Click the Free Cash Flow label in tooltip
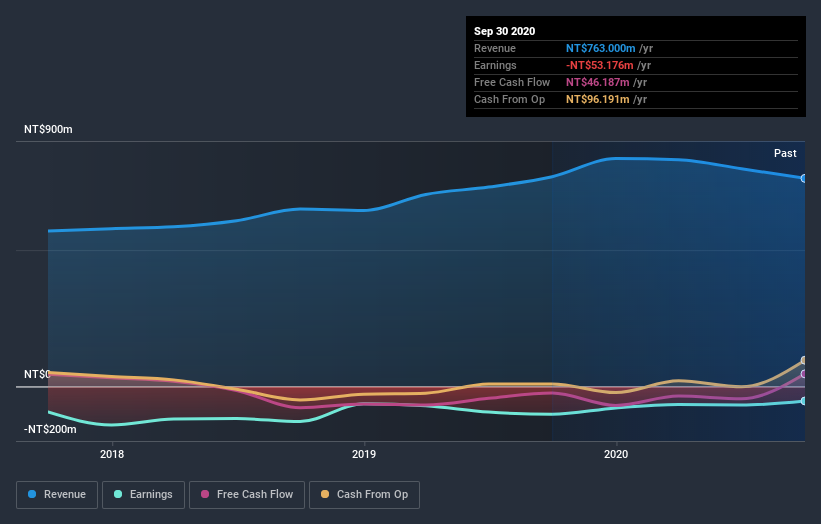This screenshot has height=524, width=821. click(512, 82)
